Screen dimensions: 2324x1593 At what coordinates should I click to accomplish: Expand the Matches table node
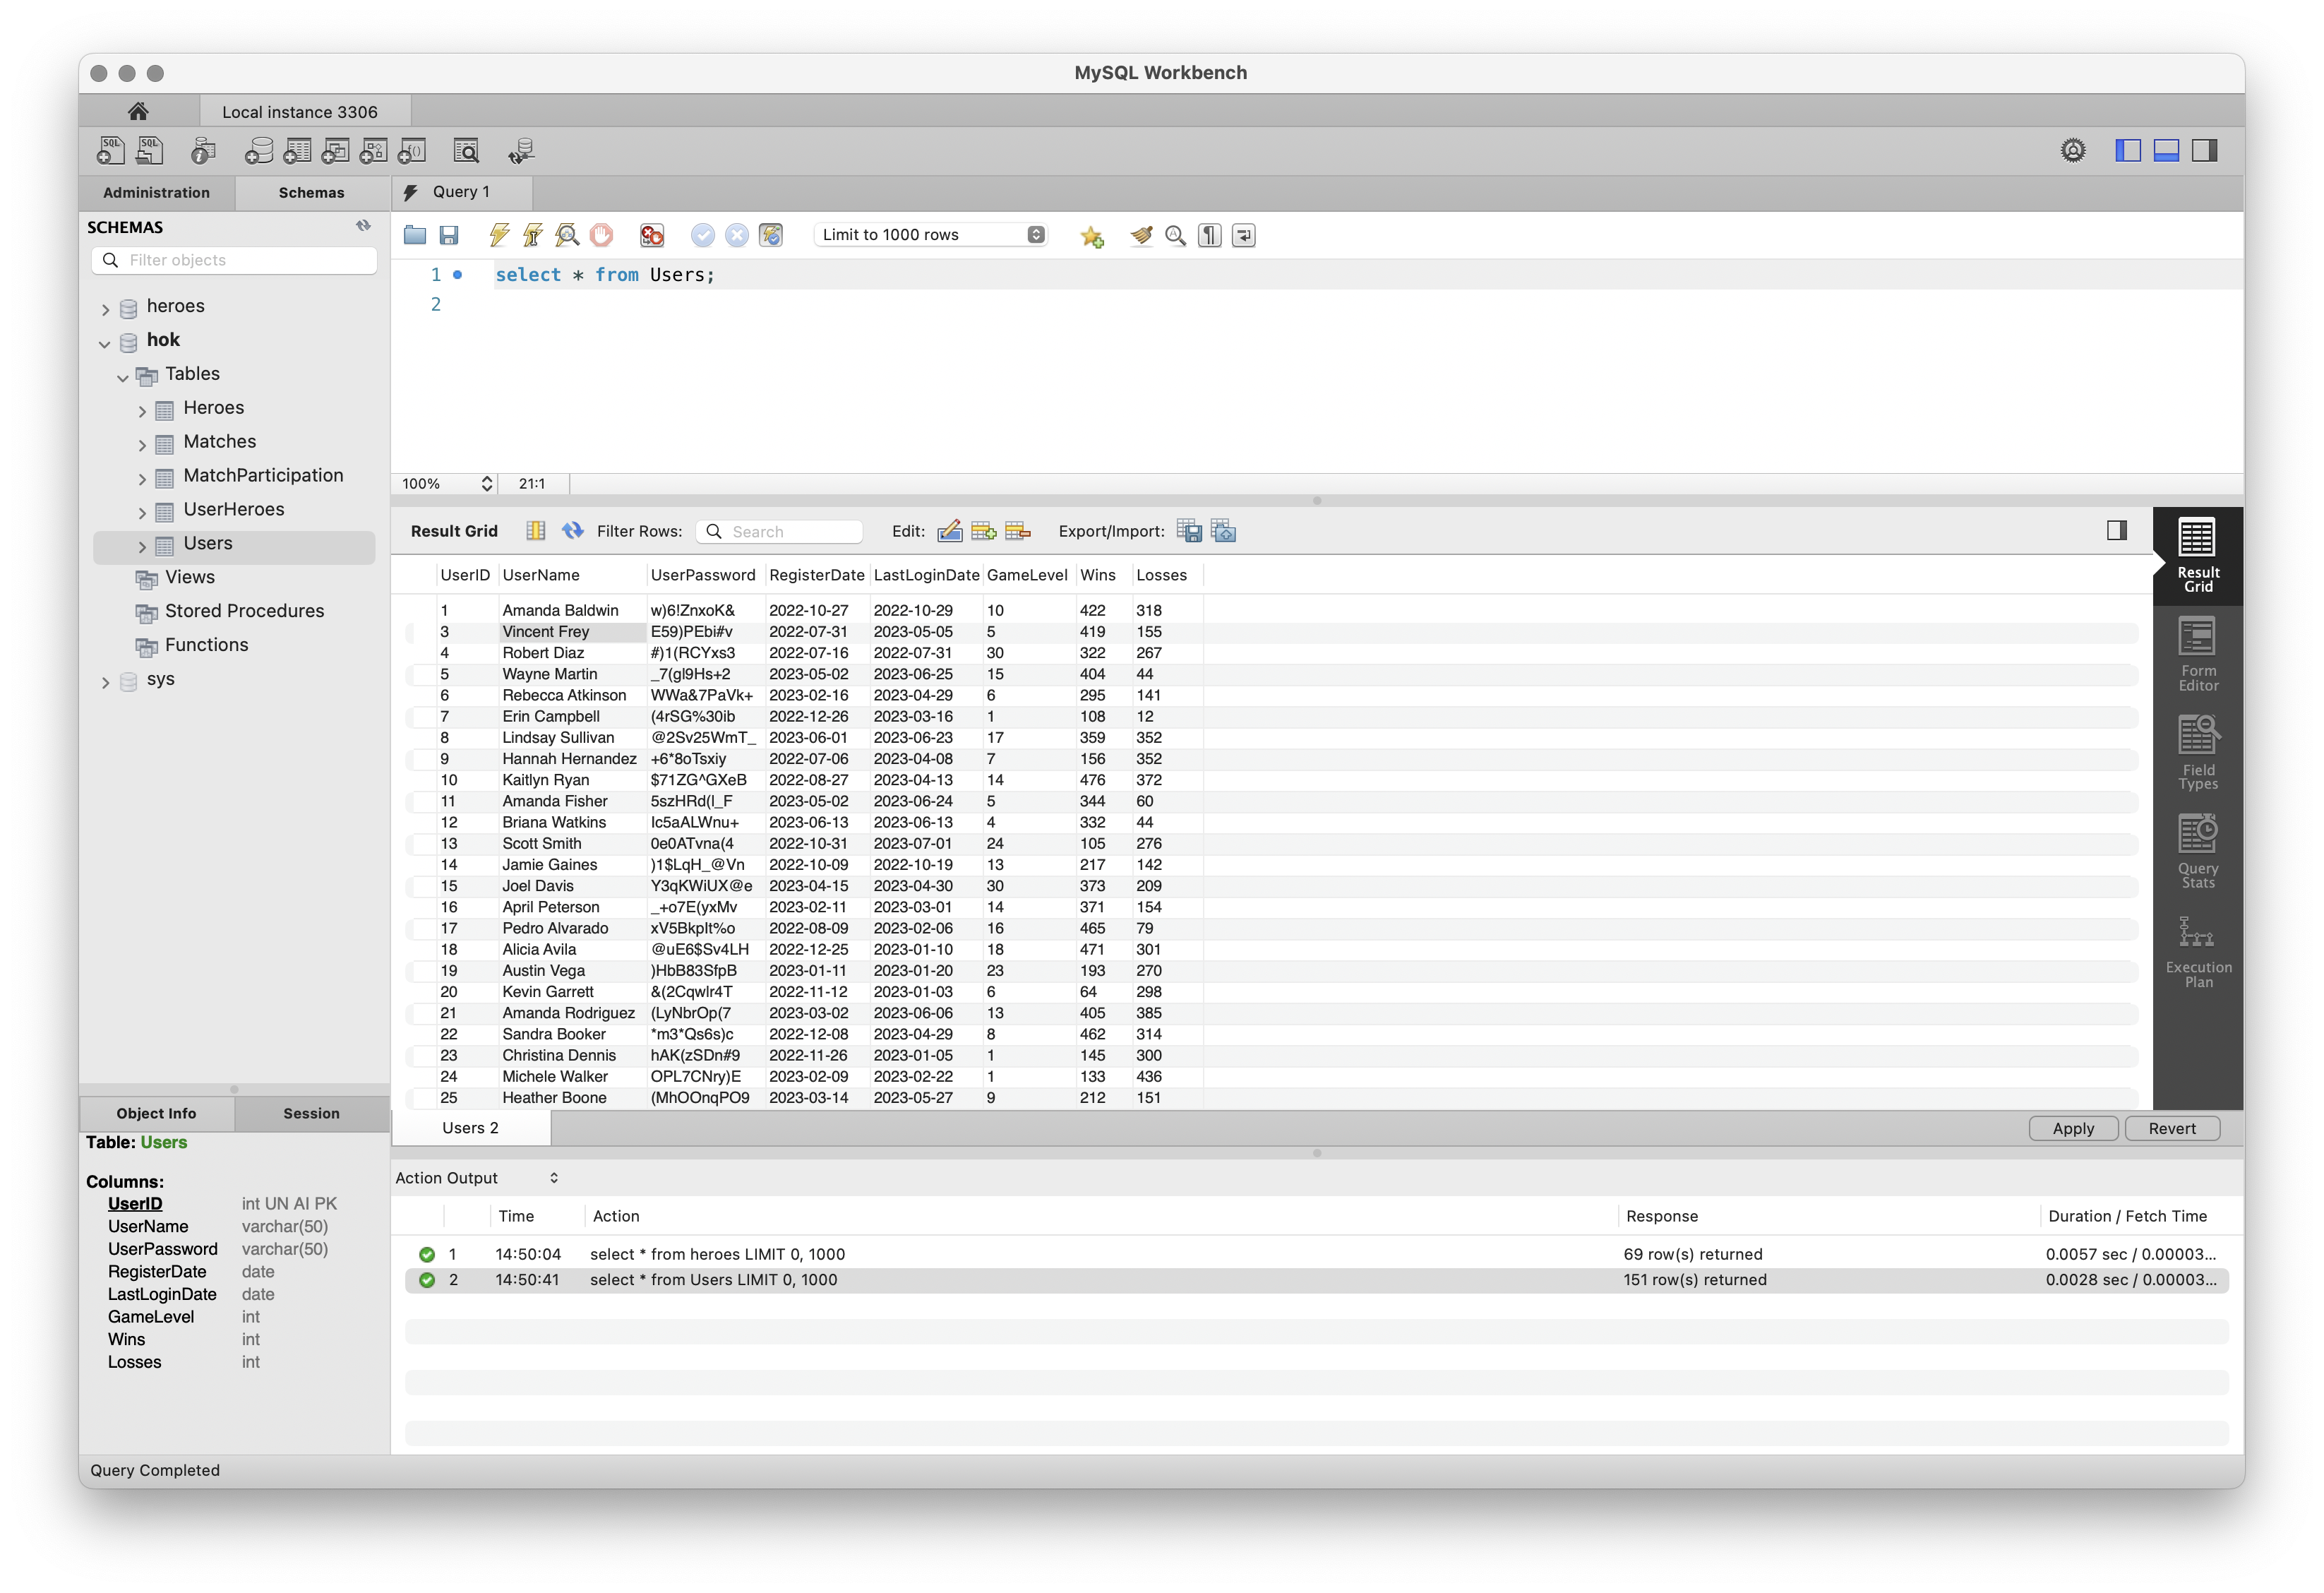coord(143,443)
